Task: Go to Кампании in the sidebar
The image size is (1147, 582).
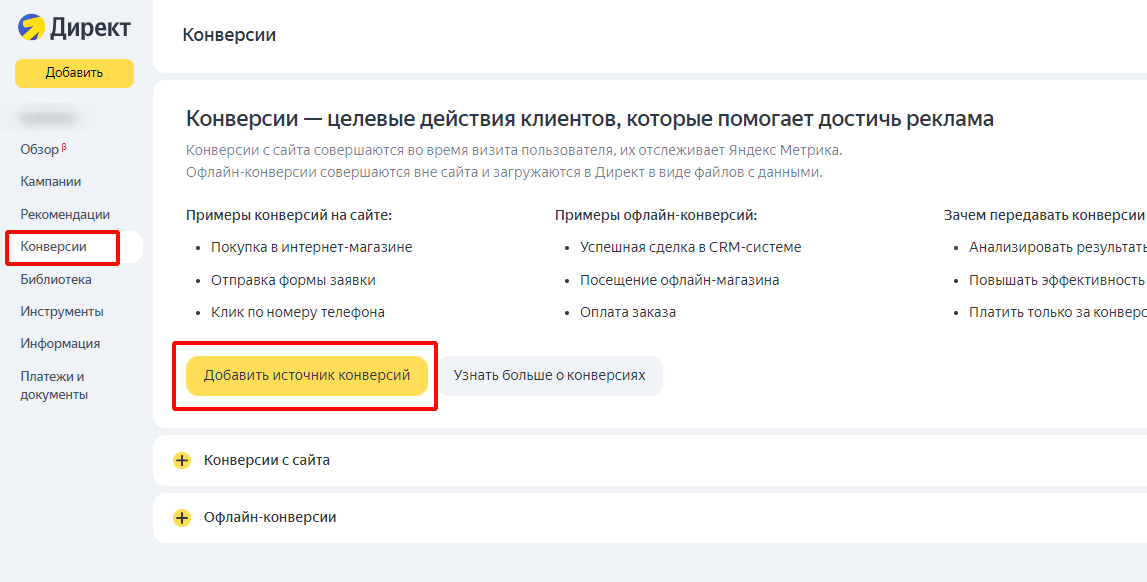Action: 51,182
